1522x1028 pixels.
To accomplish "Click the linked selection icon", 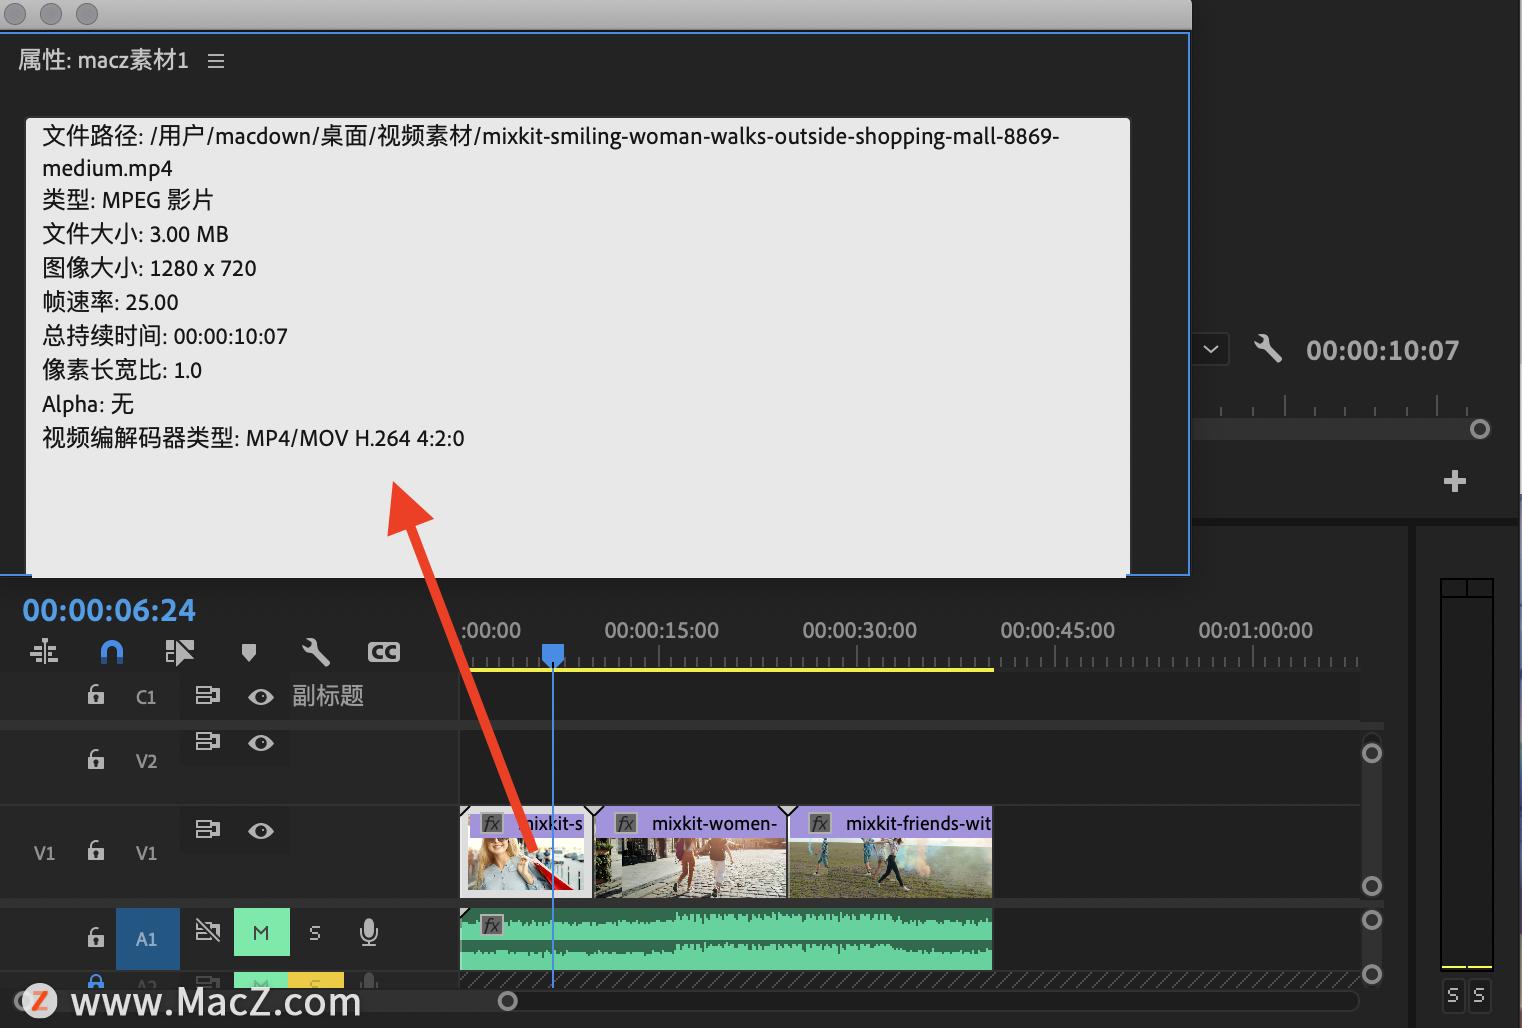I will coord(179,653).
